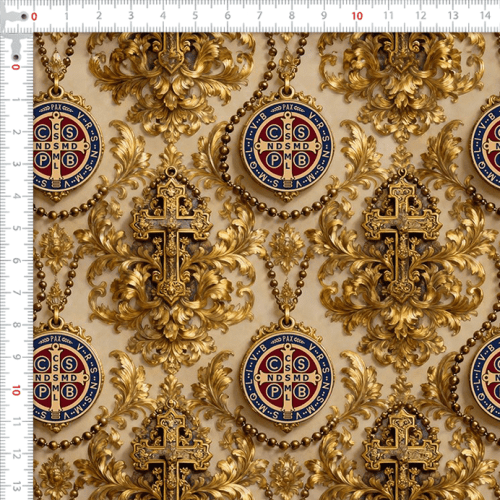Image resolution: width=500 pixels, height=500 pixels.
Task: Click number 14 on the horizontal ruler
Action: coord(485,15)
